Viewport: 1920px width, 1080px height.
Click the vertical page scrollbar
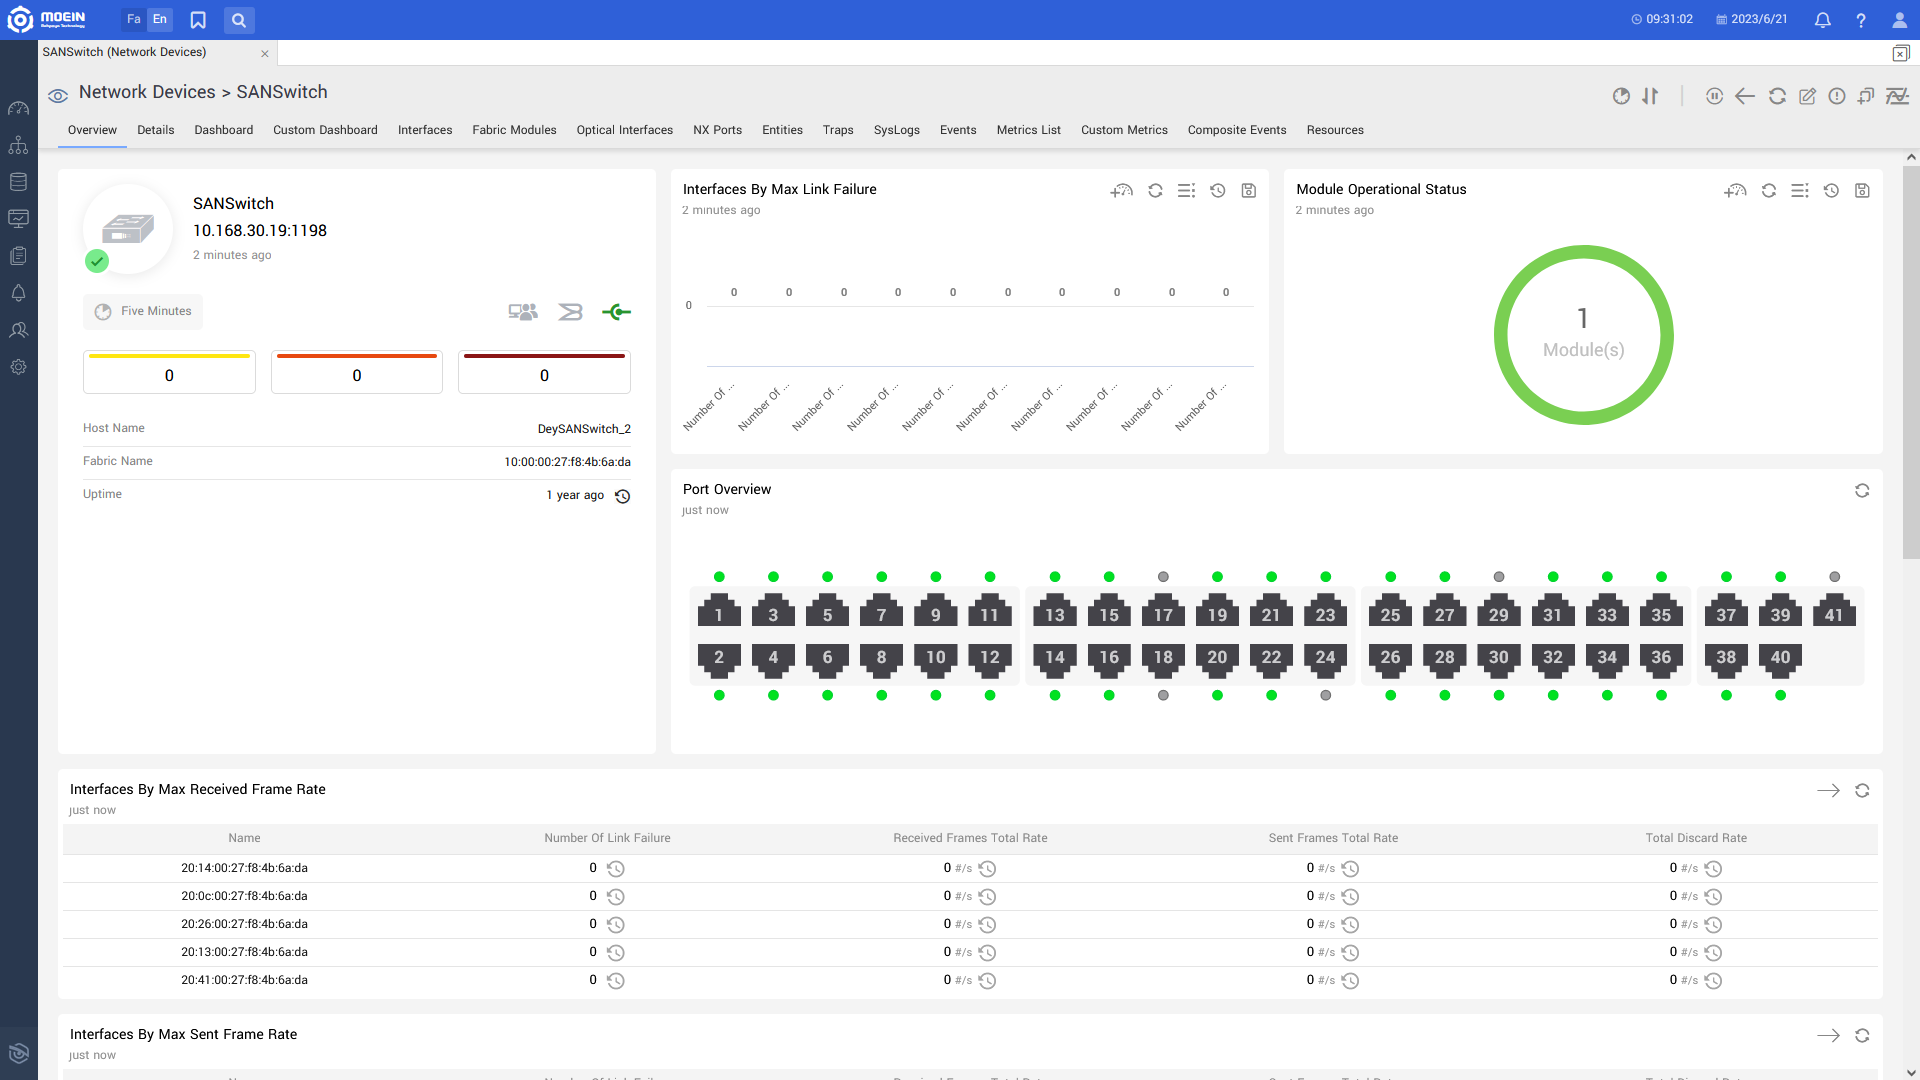tap(1911, 360)
